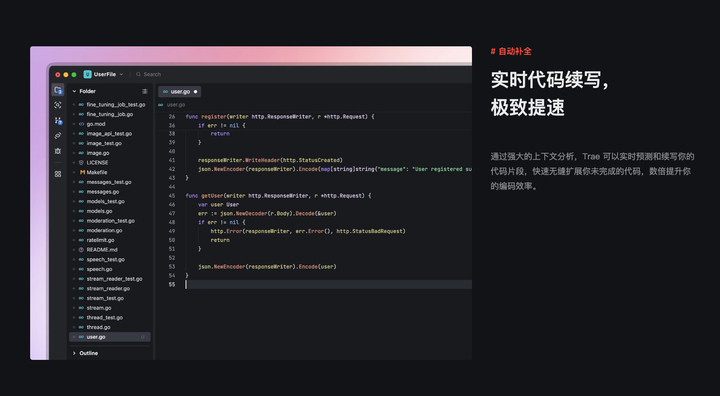Open the UserFile project dropdown chevron
This screenshot has height=396, width=720.
(121, 74)
